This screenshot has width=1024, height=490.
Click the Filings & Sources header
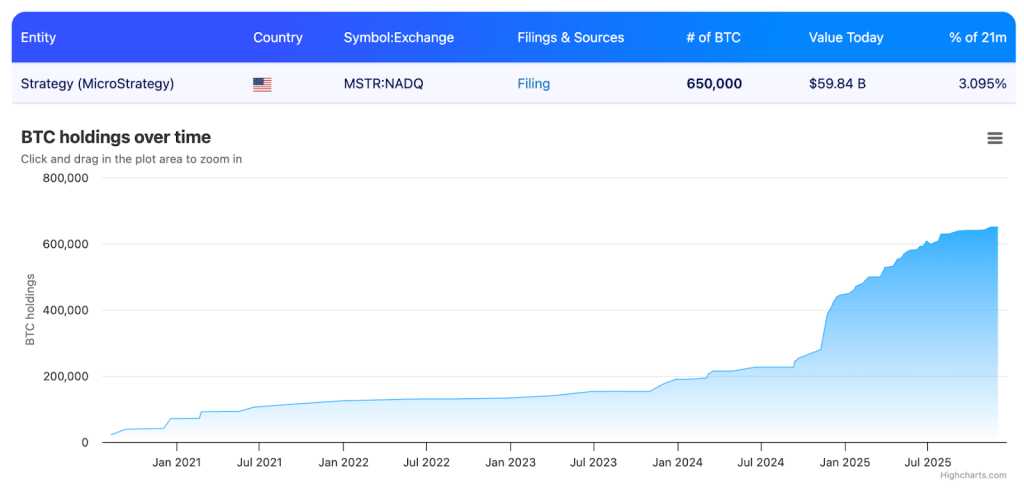pyautogui.click(x=570, y=38)
